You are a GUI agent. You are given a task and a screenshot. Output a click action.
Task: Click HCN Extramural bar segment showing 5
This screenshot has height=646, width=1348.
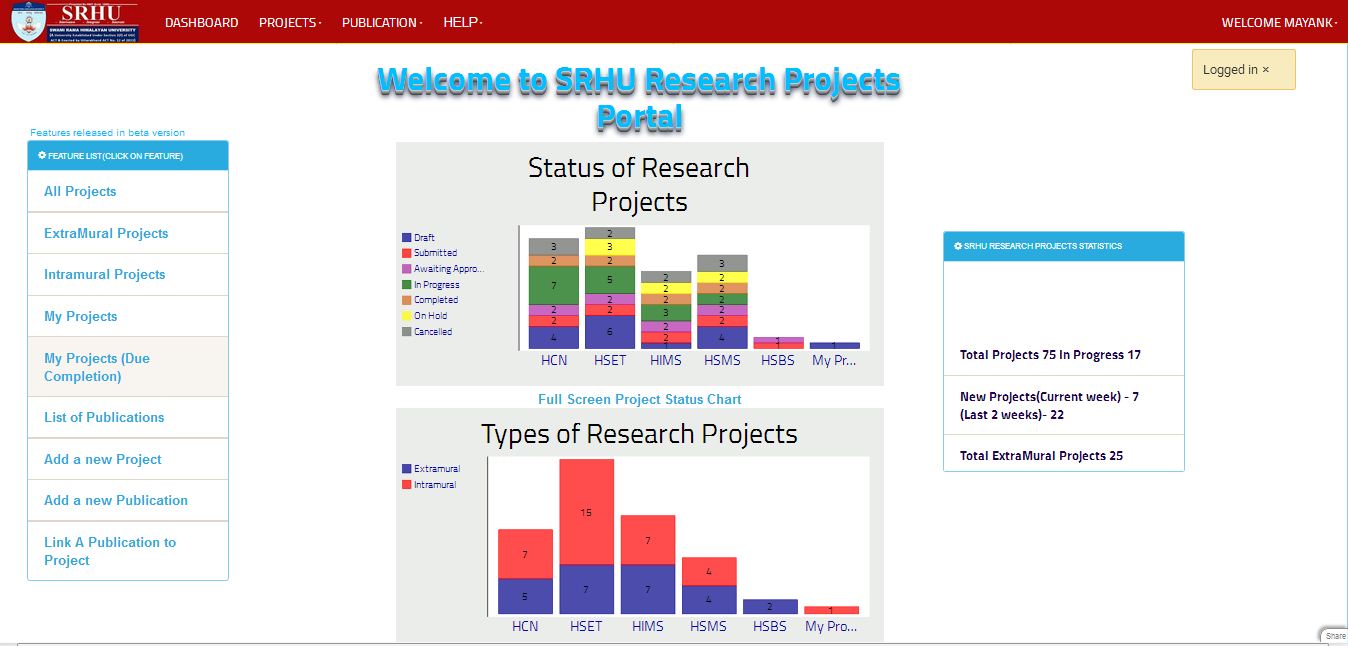pyautogui.click(x=525, y=596)
